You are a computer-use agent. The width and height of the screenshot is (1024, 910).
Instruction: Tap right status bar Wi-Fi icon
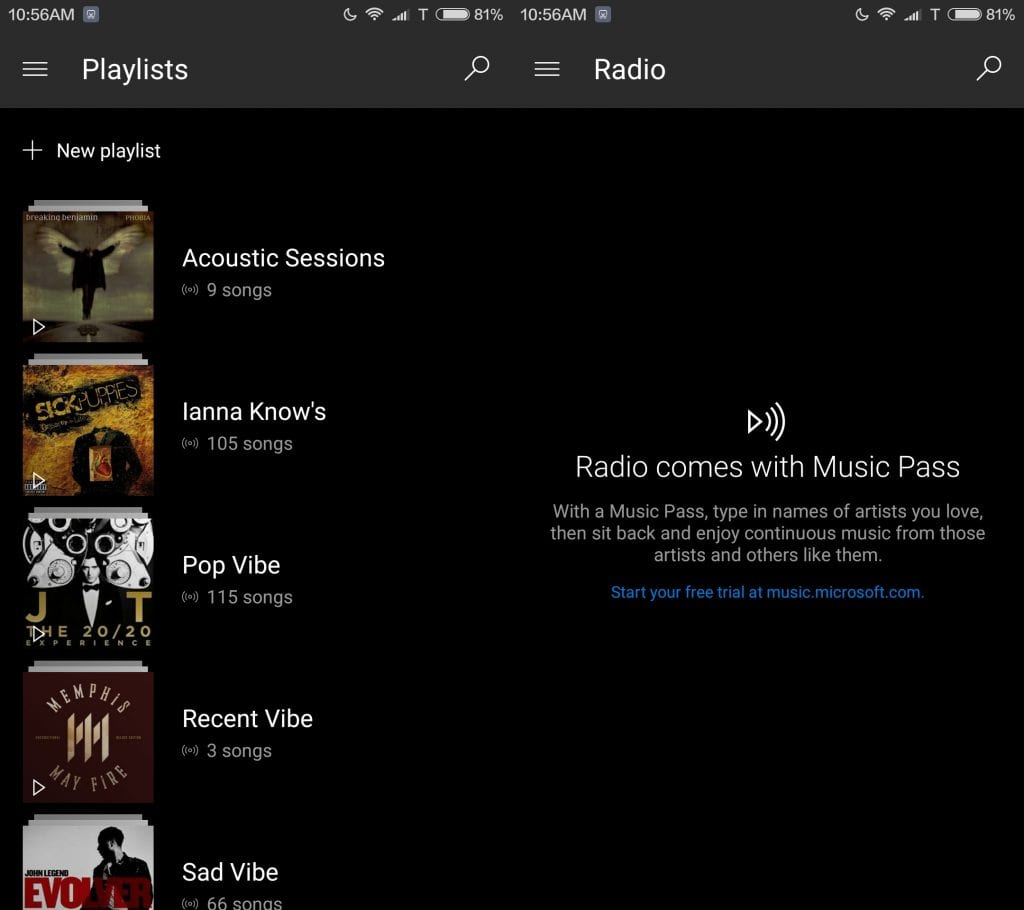point(886,14)
